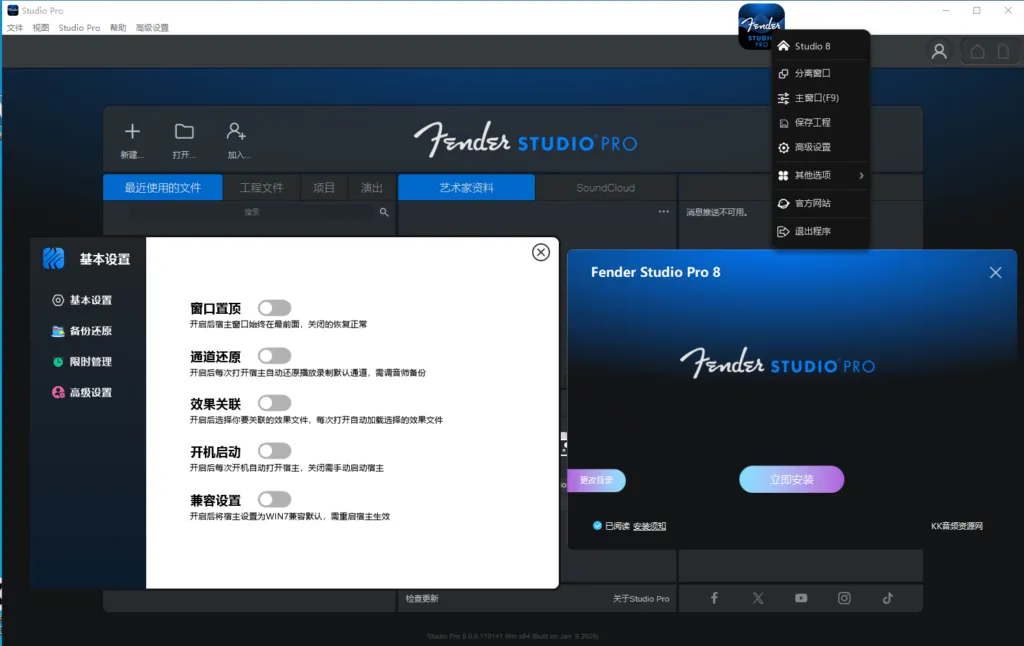Click the 更改目录 button in the installer

coord(596,480)
